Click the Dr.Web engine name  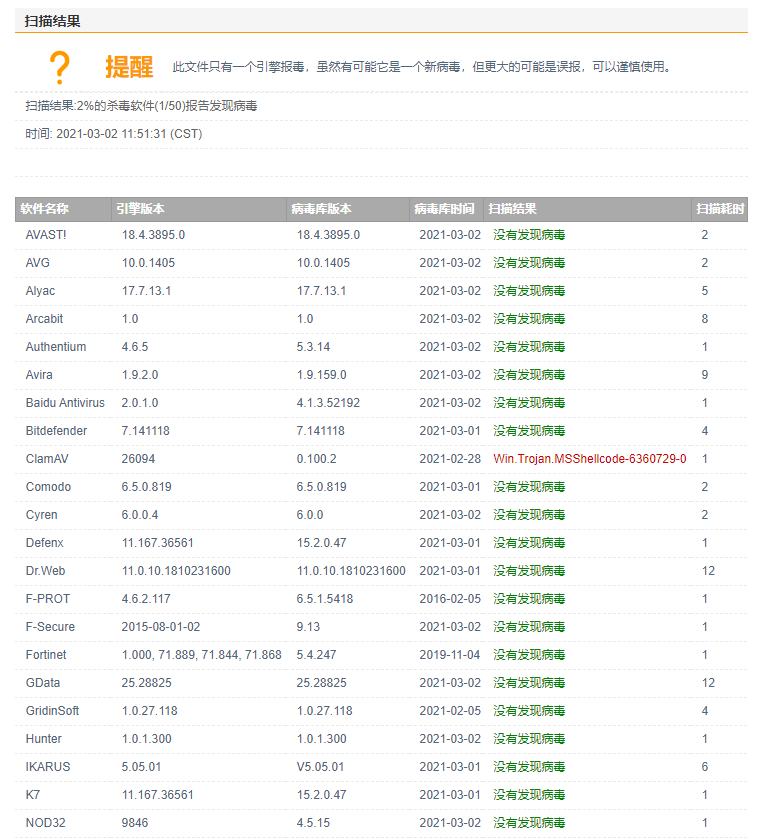46,571
